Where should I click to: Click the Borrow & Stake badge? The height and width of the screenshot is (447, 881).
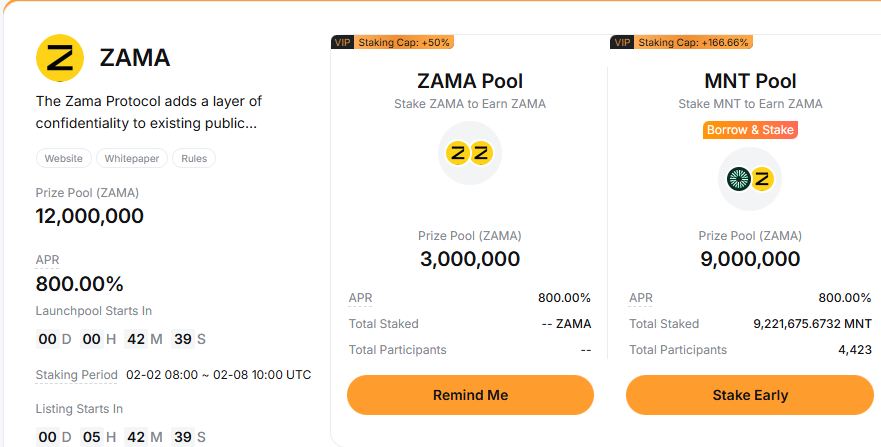(750, 130)
